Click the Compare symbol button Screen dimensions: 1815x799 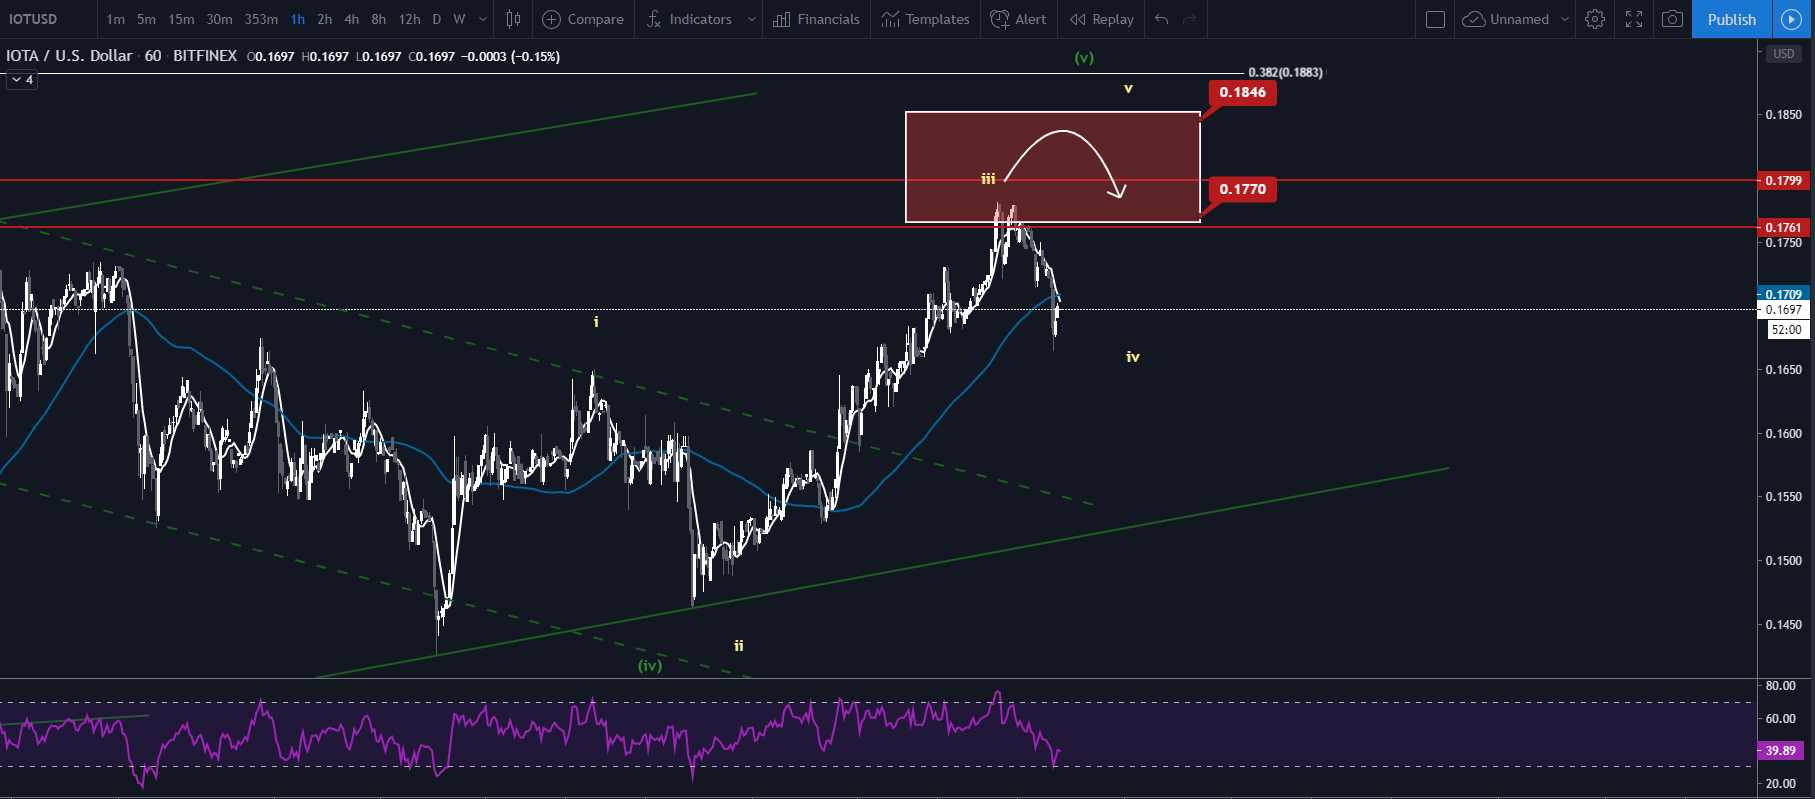tap(583, 19)
